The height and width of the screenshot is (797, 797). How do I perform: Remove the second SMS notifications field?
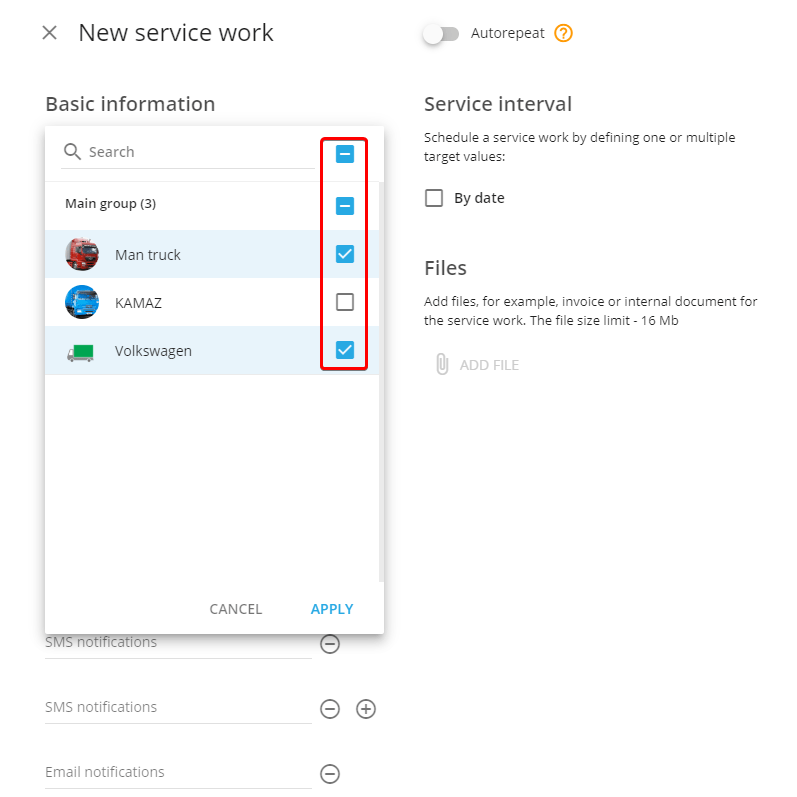[330, 709]
